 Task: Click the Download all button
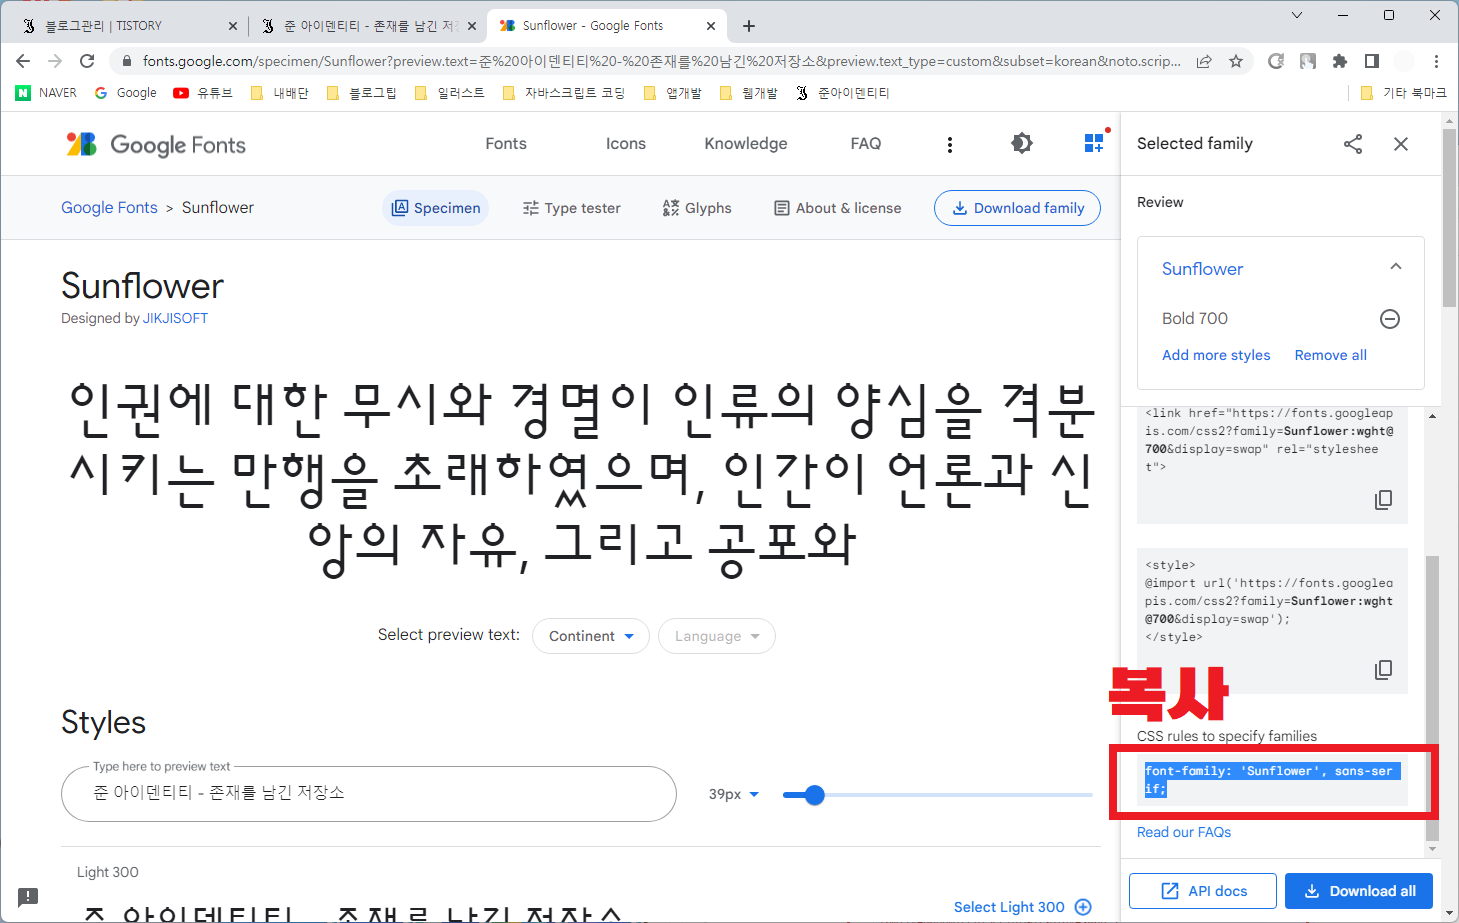coord(1359,891)
